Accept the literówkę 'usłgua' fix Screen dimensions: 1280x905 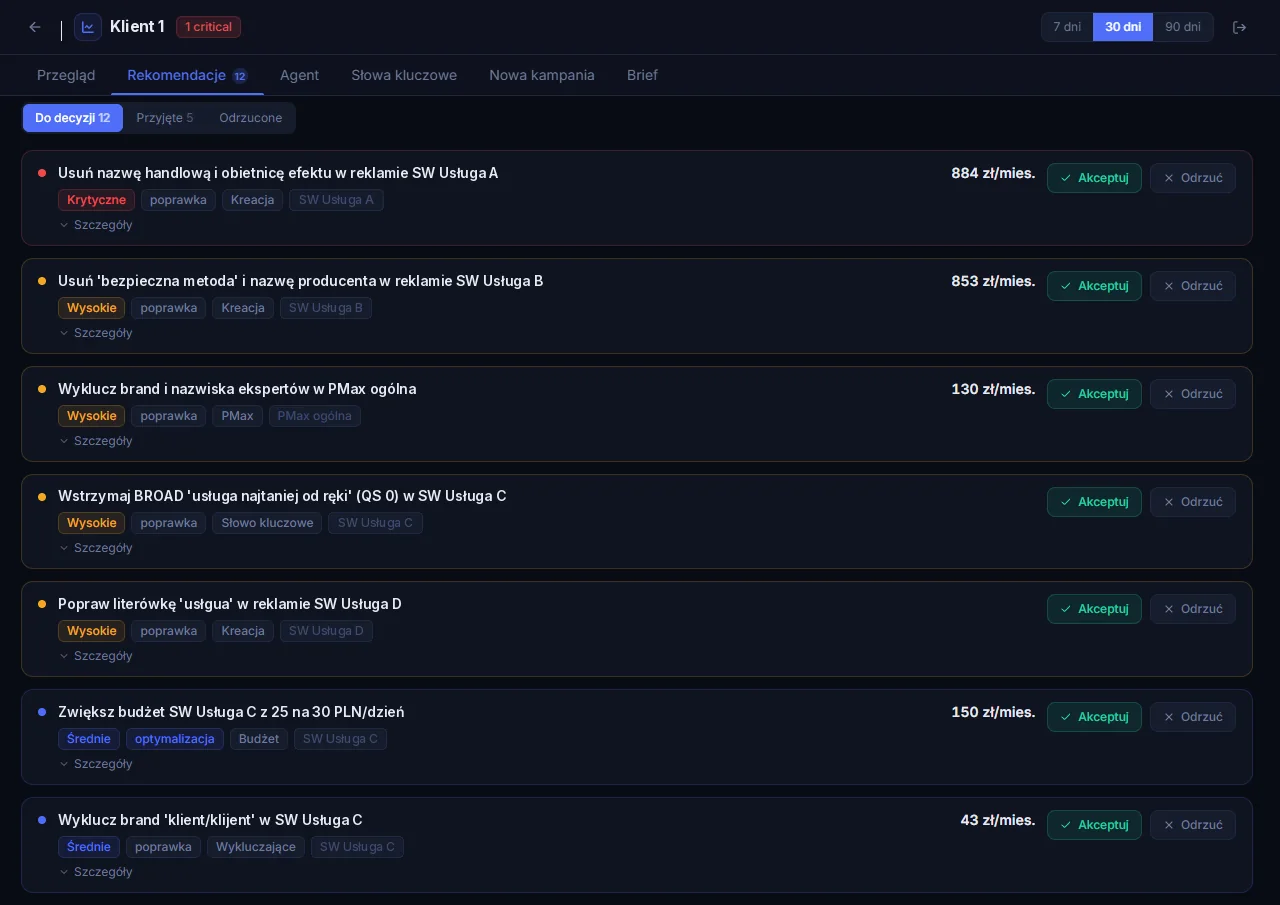click(x=1094, y=609)
